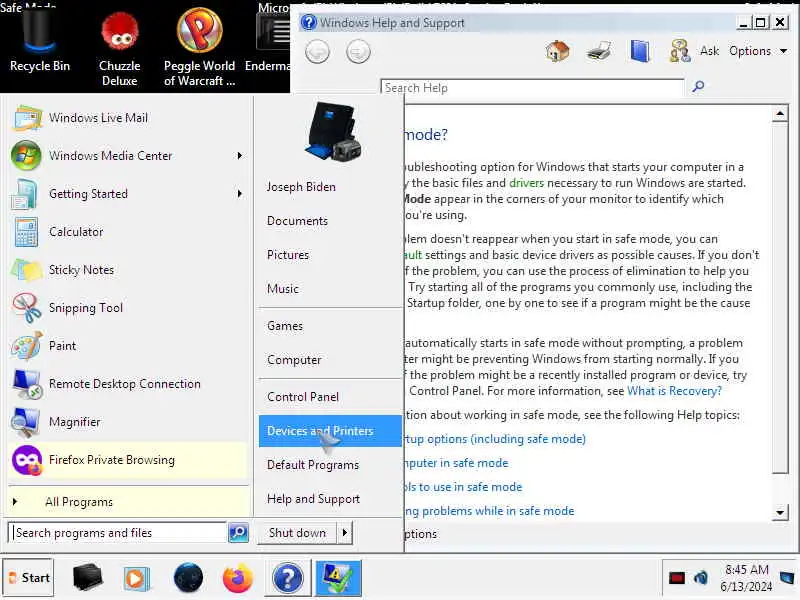Open tools to use in safe mode link
The image size is (800, 600).
point(463,487)
